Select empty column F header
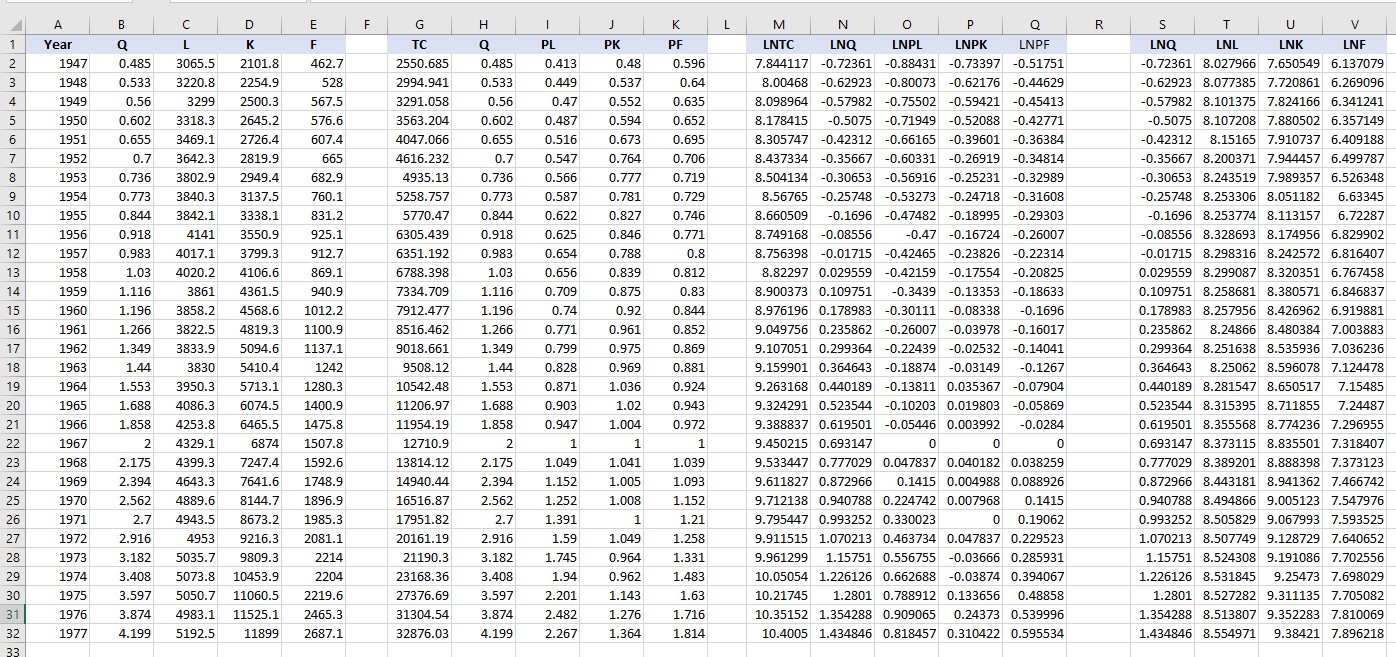This screenshot has width=1396, height=657. 367,24
